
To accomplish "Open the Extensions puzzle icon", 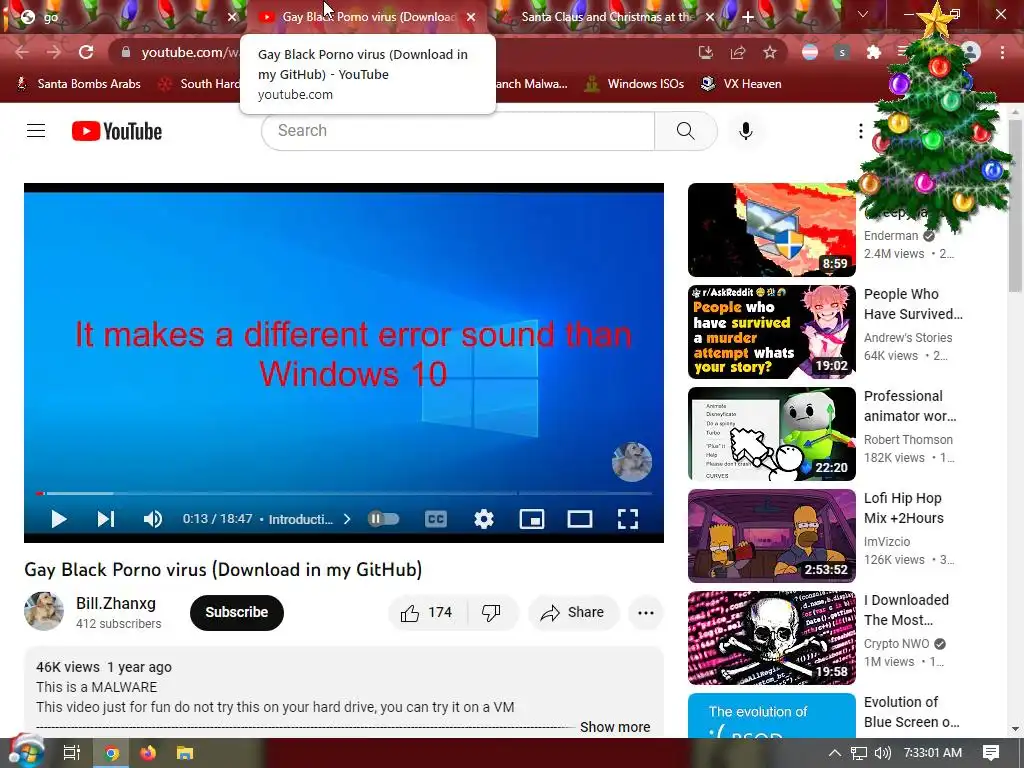I will tap(873, 52).
